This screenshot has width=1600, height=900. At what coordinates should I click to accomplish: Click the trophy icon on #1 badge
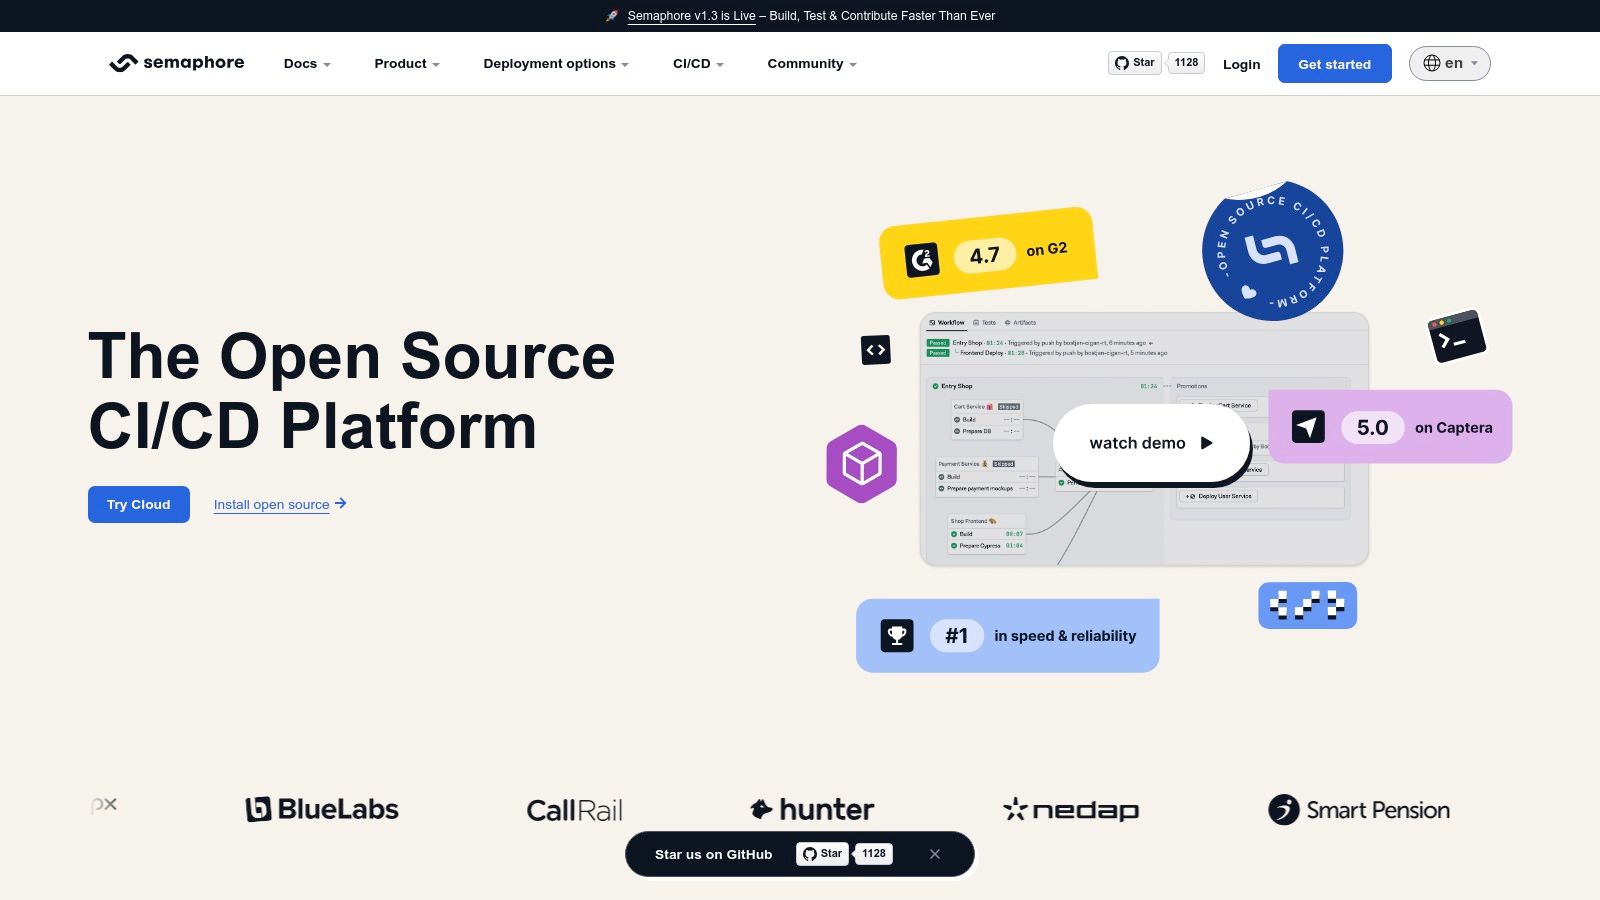897,635
